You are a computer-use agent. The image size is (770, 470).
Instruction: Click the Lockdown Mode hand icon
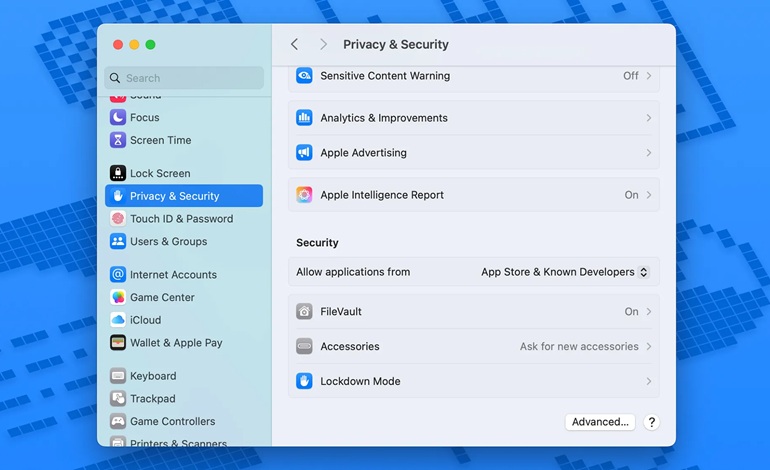pos(304,381)
